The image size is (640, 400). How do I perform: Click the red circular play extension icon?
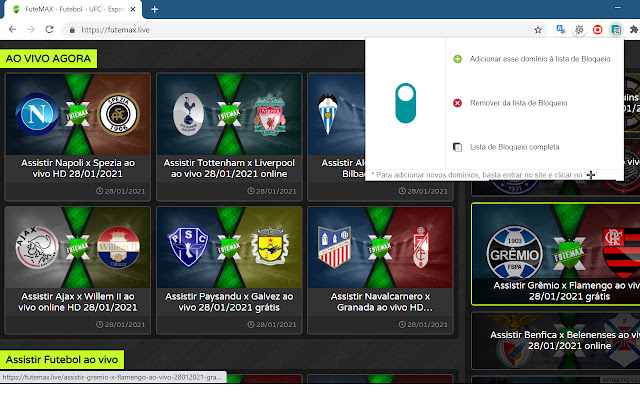point(598,29)
